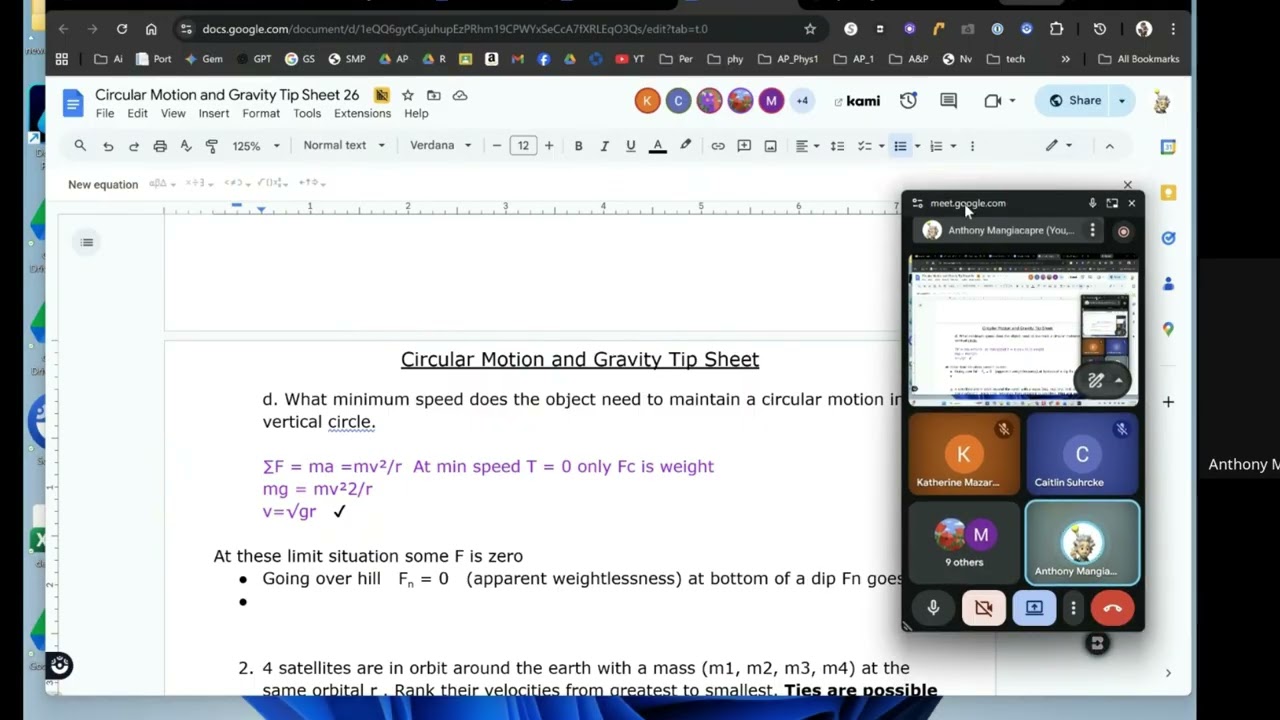View cloud save status icon
This screenshot has height=720, width=1280.
tap(460, 95)
